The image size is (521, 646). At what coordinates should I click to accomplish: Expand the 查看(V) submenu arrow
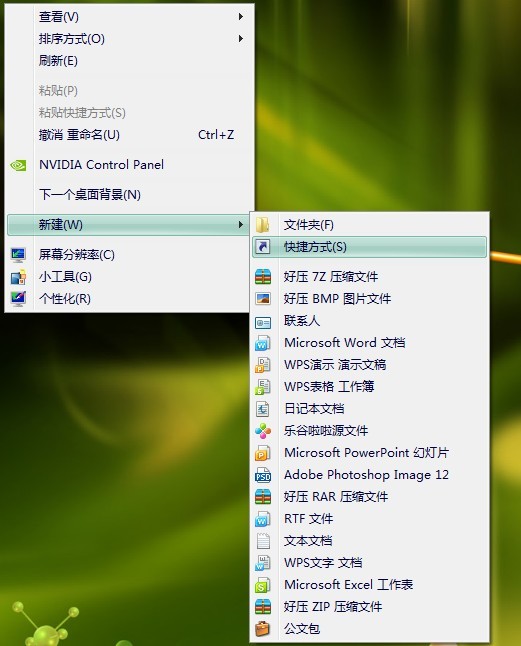(x=241, y=16)
